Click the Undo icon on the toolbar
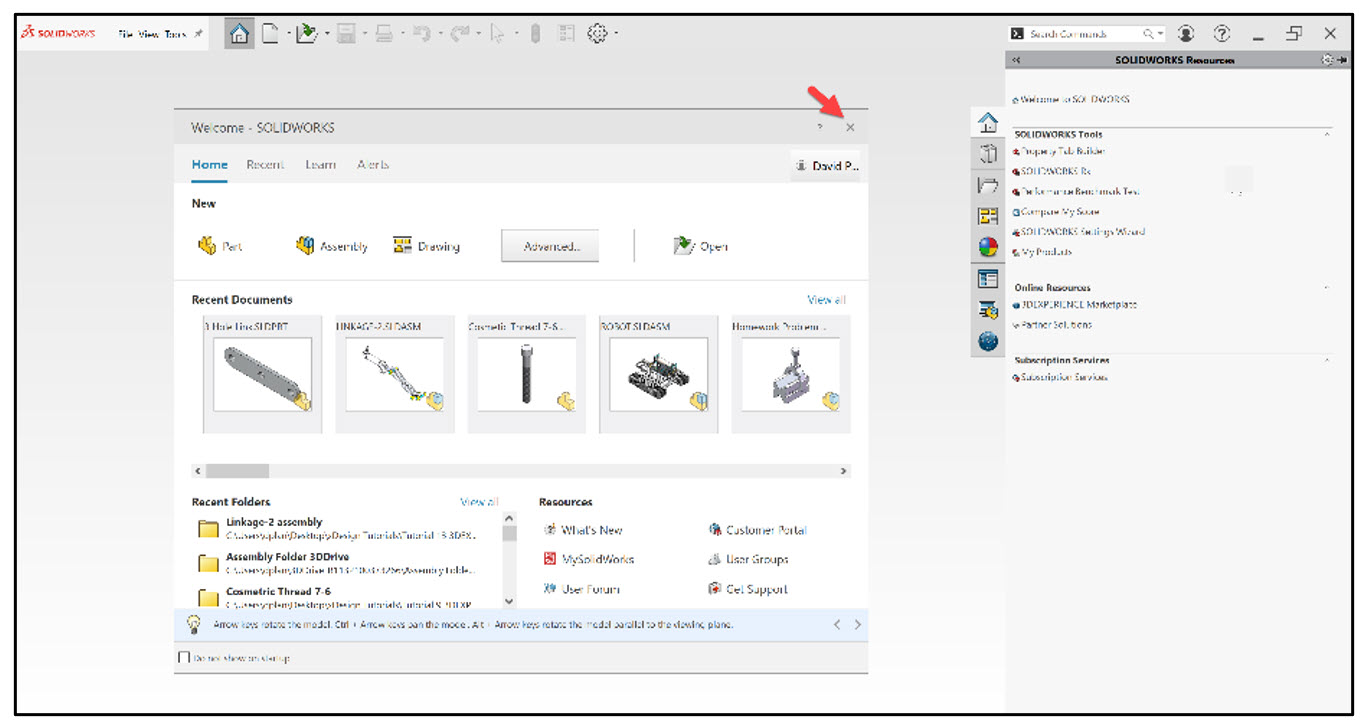1360x726 pixels. click(420, 33)
